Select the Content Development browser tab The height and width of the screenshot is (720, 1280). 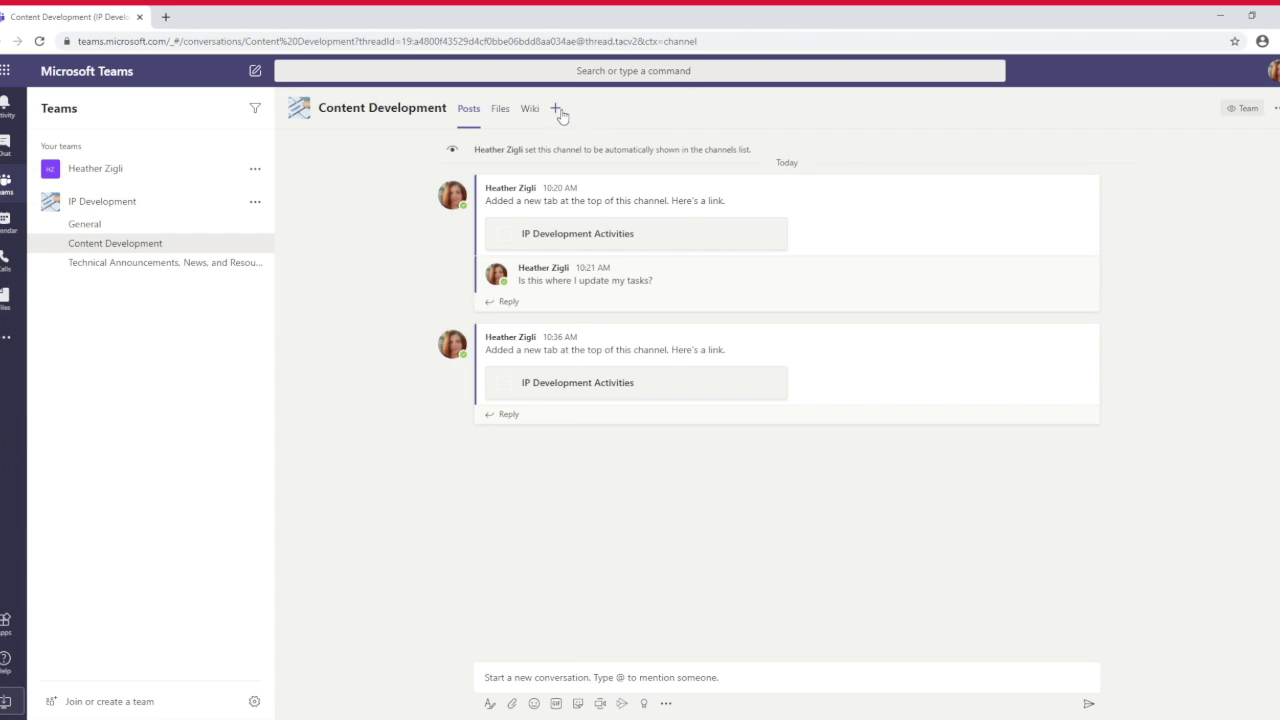coord(70,17)
